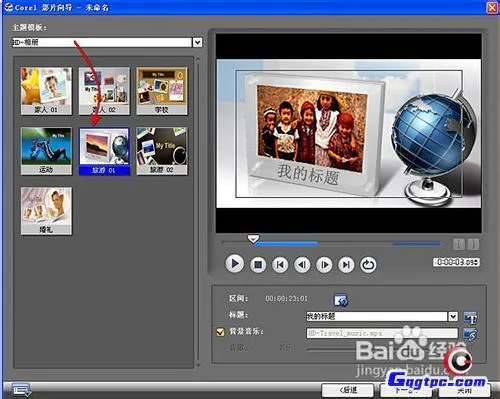Click the options icon in bottom-left corner
Screen dimensions: 500x399
click(21, 390)
